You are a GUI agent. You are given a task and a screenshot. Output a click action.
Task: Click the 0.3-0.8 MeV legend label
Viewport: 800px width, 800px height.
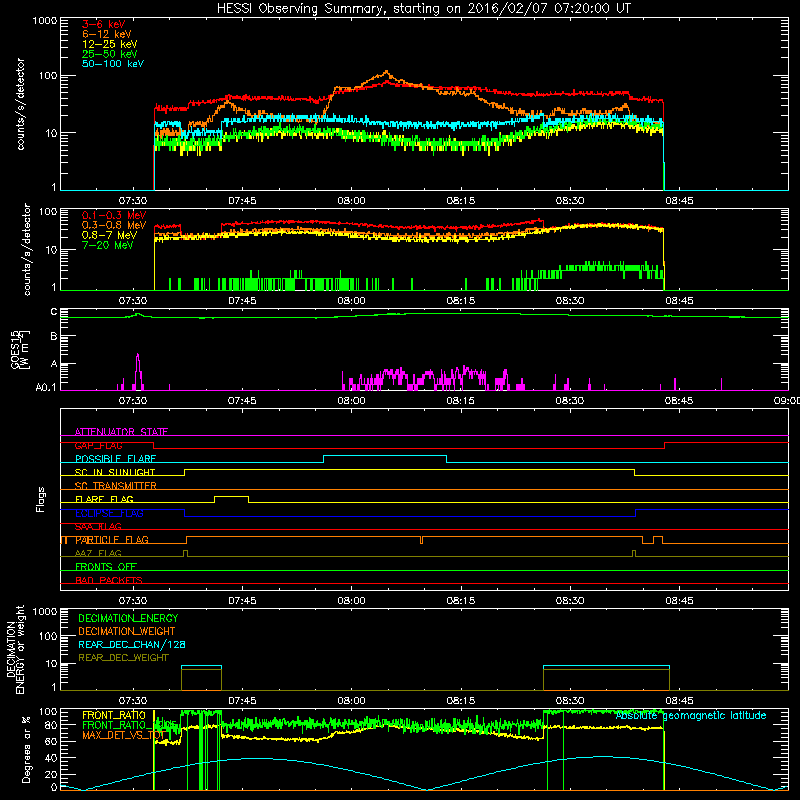pyautogui.click(x=114, y=225)
